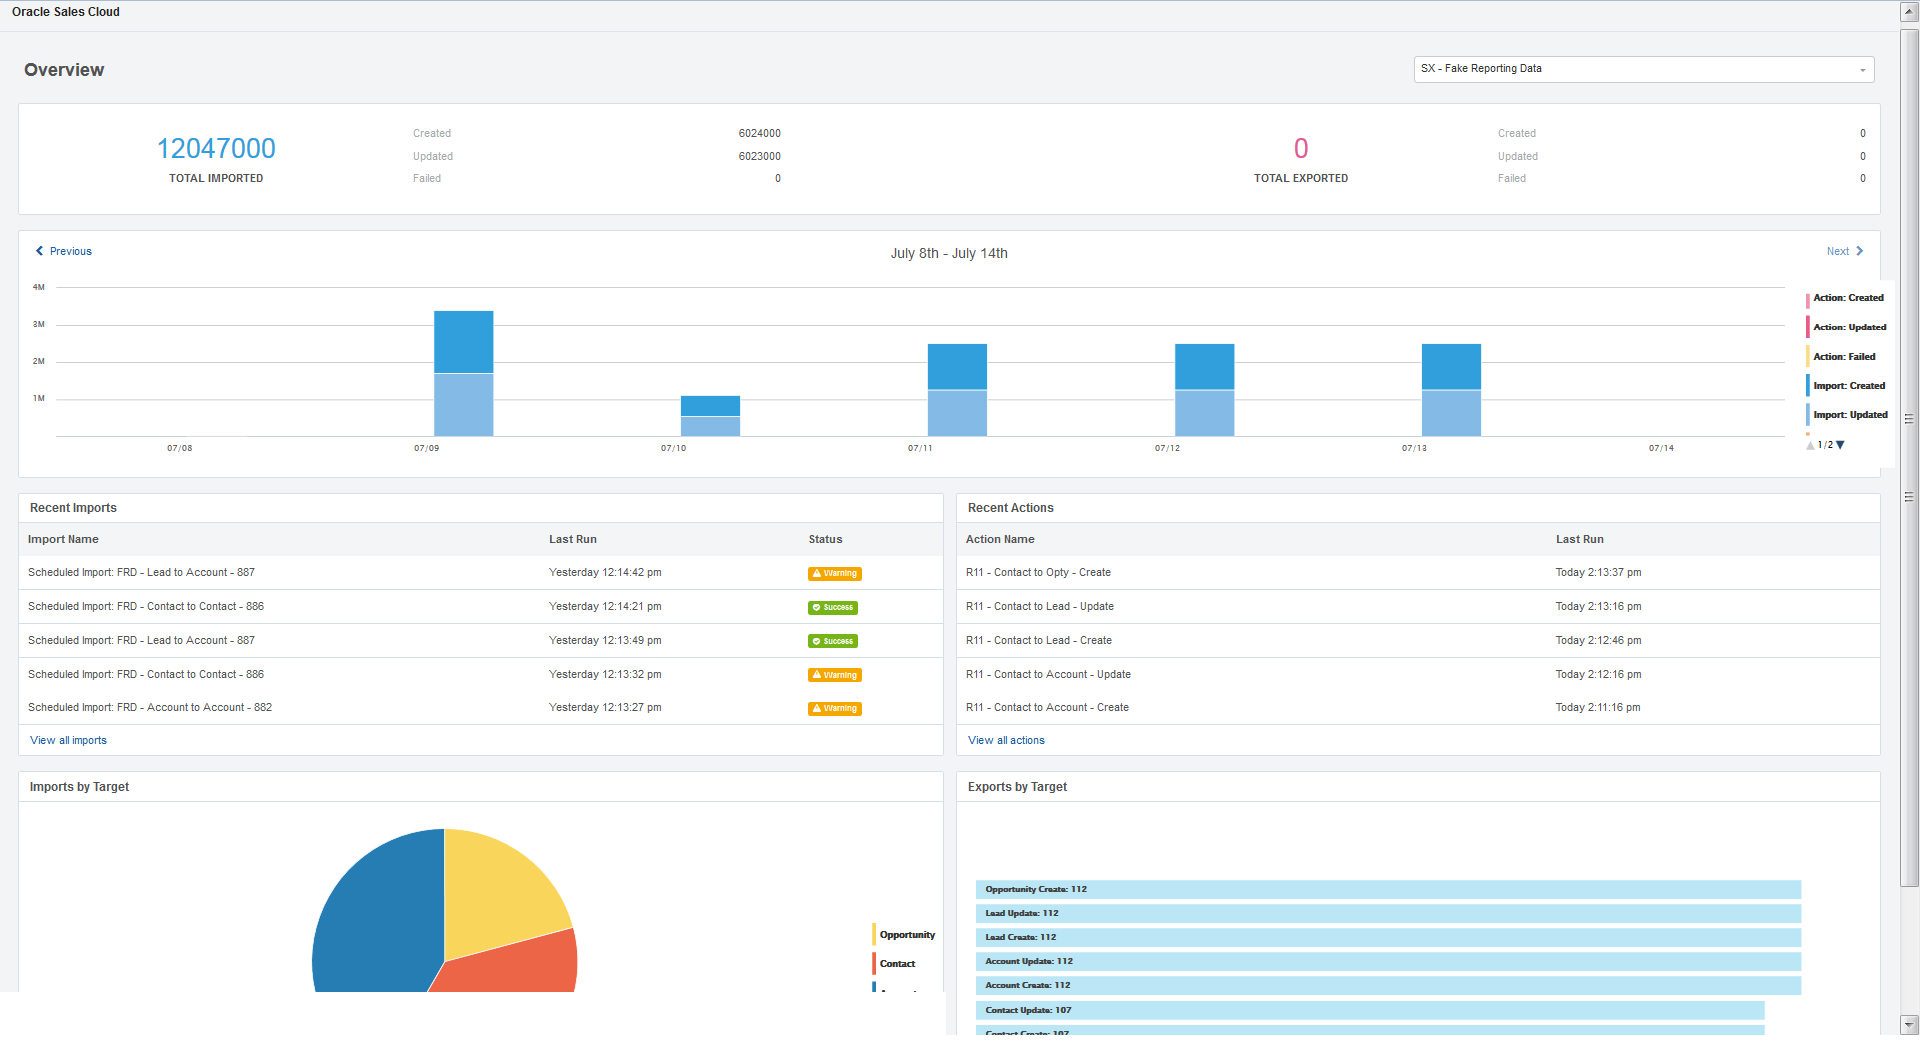Click the Previous chevron above the weekly chart
1920x1045 pixels.
(62, 251)
